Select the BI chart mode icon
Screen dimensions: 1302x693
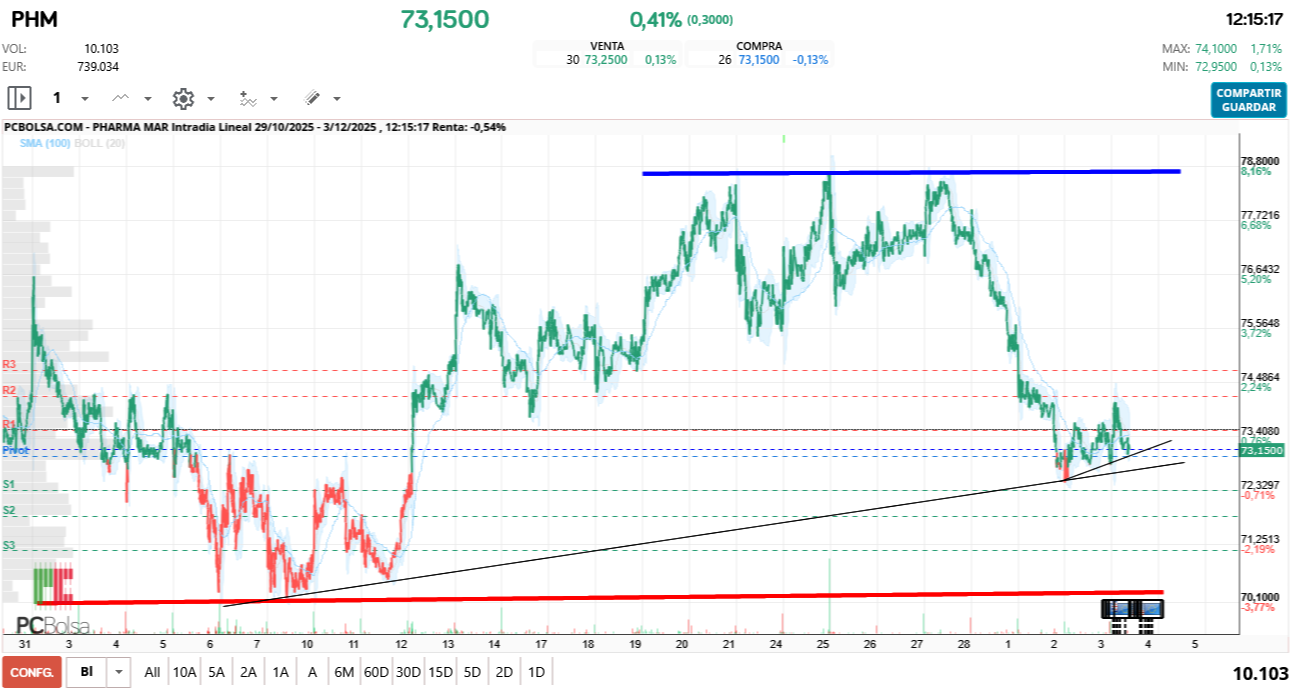click(x=89, y=672)
